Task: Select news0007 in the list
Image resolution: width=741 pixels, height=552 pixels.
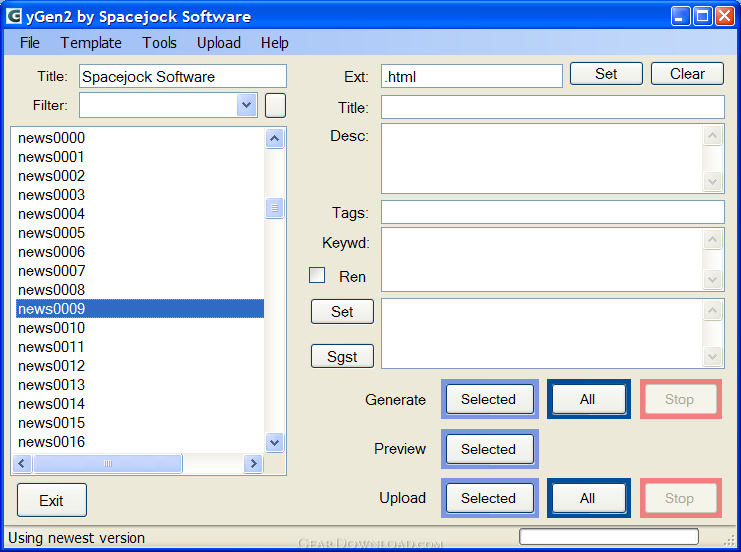Action: click(140, 271)
